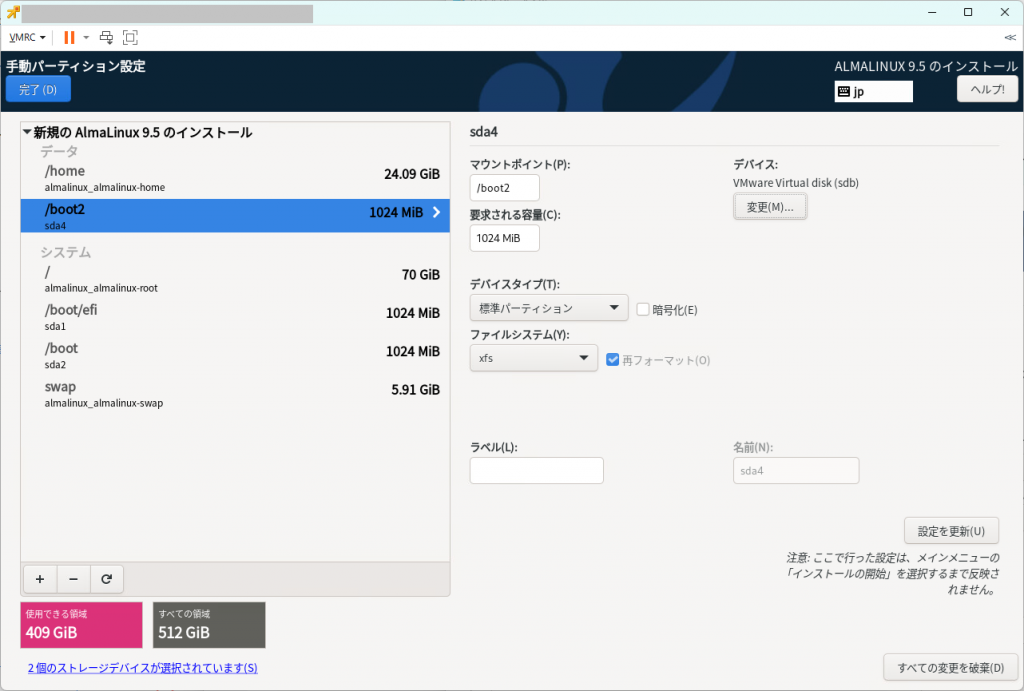Collapse the 新規の AlmaLinux 9.5 のインストール tree

(27, 132)
